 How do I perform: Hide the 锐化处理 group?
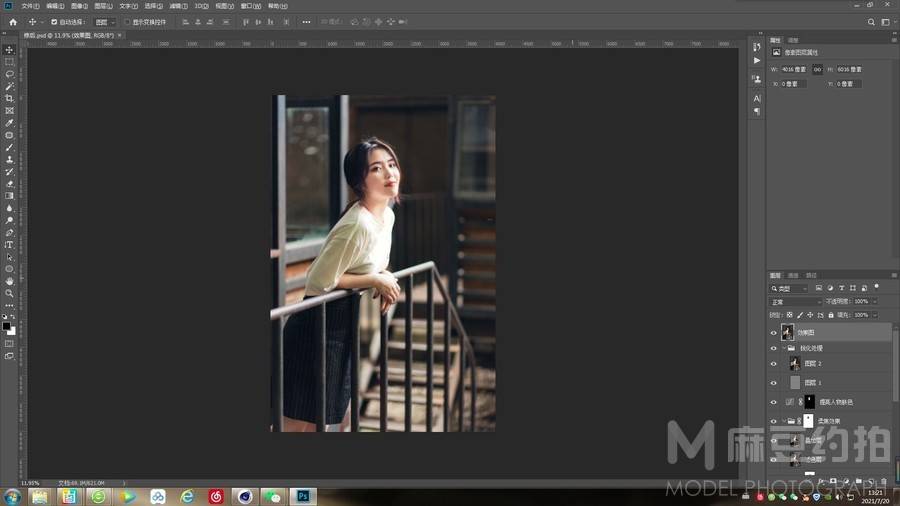(x=773, y=348)
